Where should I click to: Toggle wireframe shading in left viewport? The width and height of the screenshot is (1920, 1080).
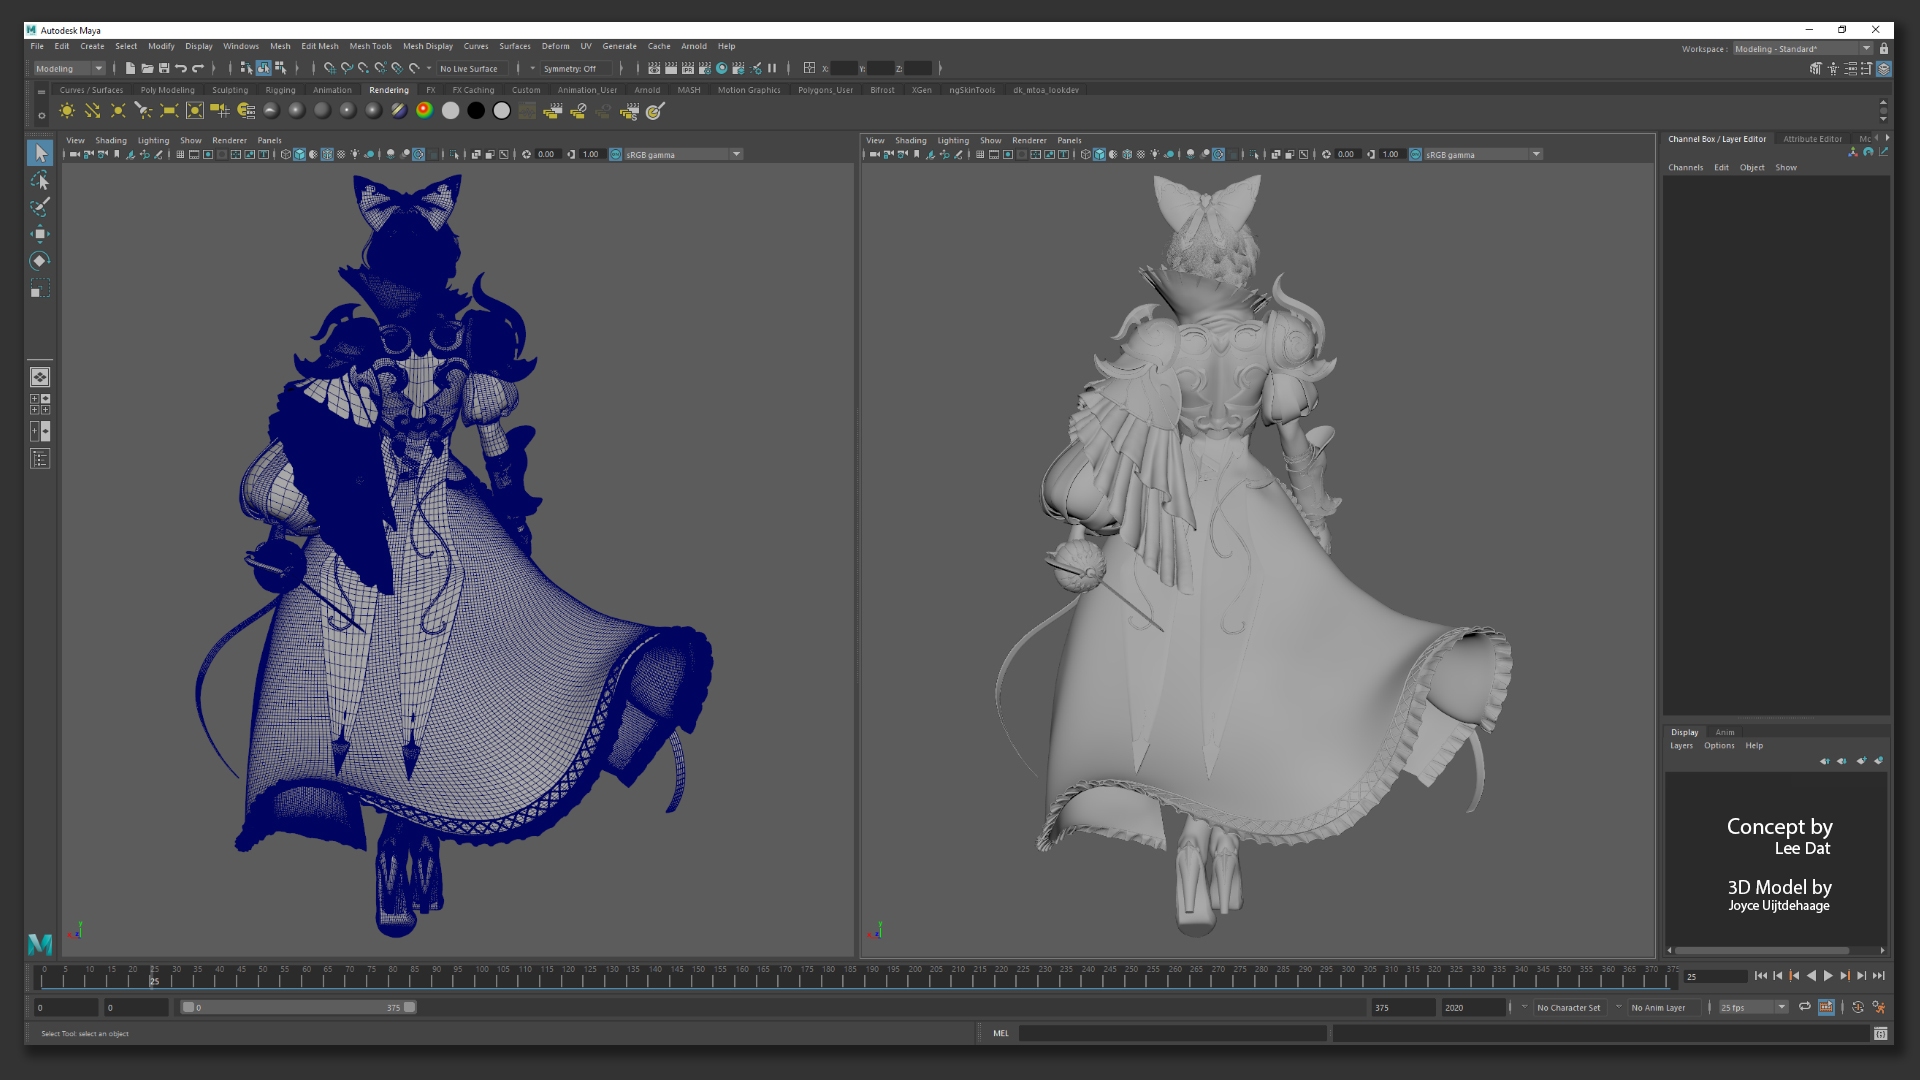[286, 154]
